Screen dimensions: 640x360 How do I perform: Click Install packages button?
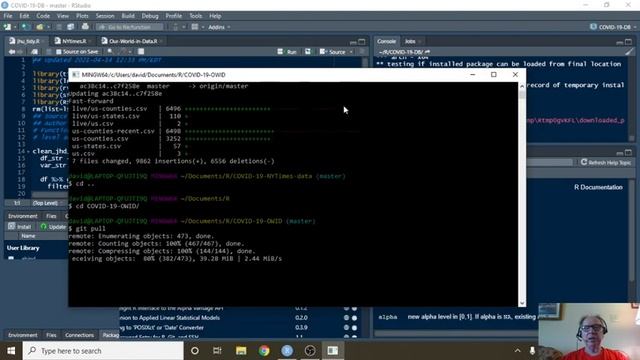pos(20,227)
